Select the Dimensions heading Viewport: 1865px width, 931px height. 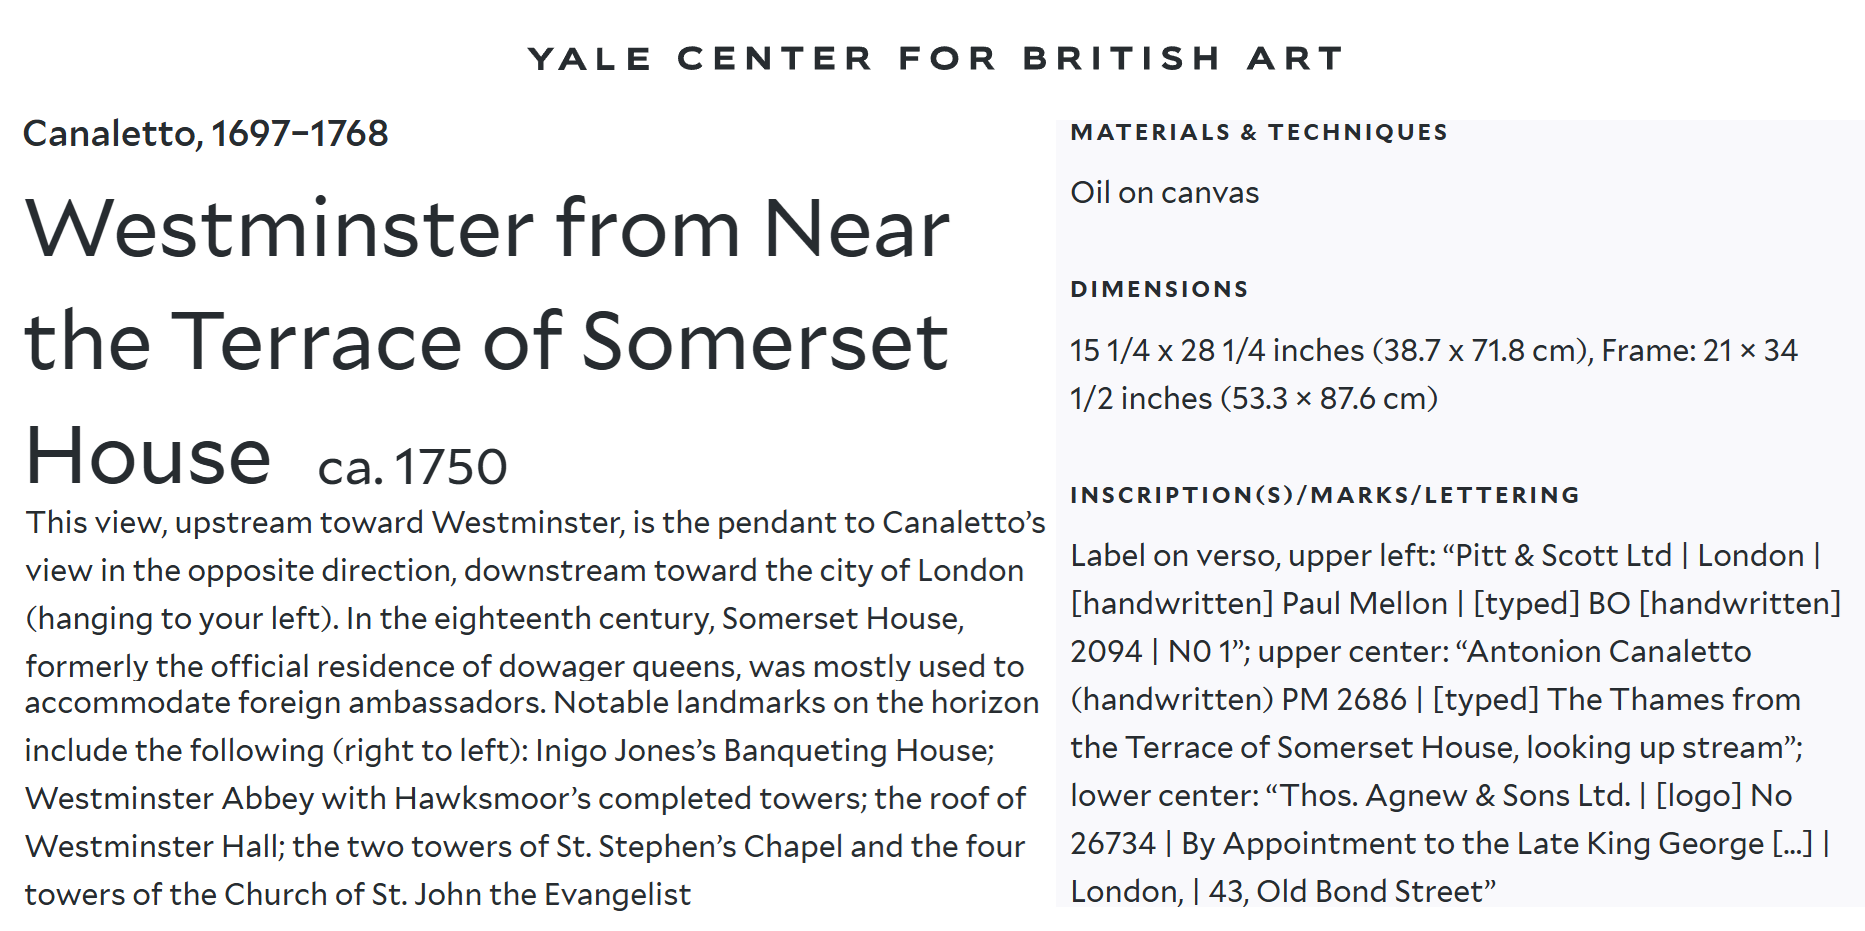[x=1159, y=289]
